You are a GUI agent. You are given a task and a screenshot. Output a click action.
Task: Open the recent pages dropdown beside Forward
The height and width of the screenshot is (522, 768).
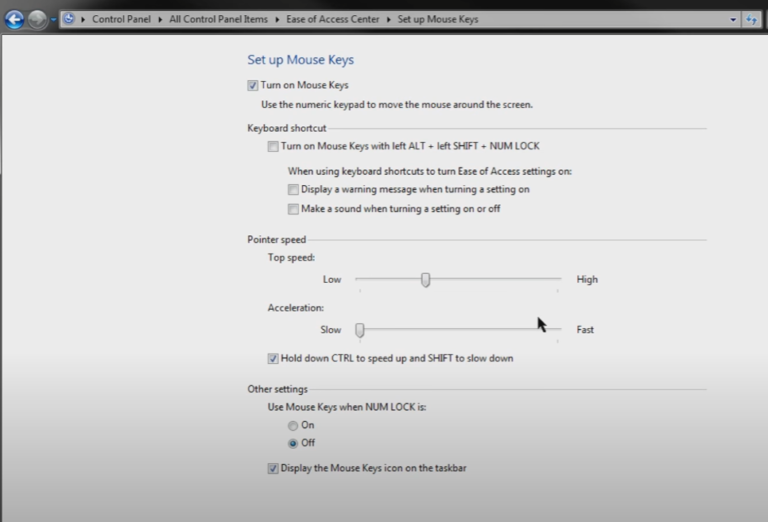tap(53, 20)
